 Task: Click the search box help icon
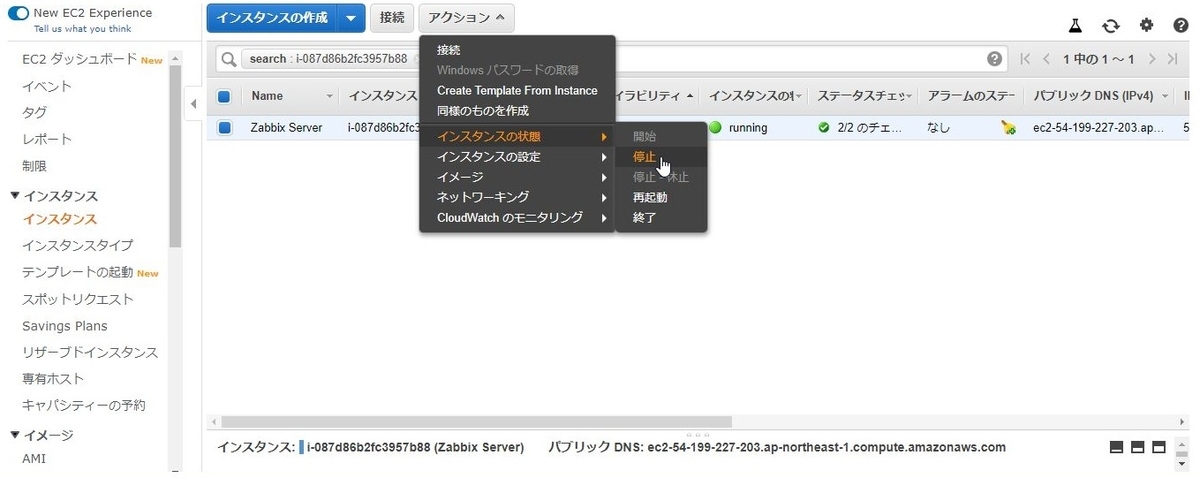point(995,59)
